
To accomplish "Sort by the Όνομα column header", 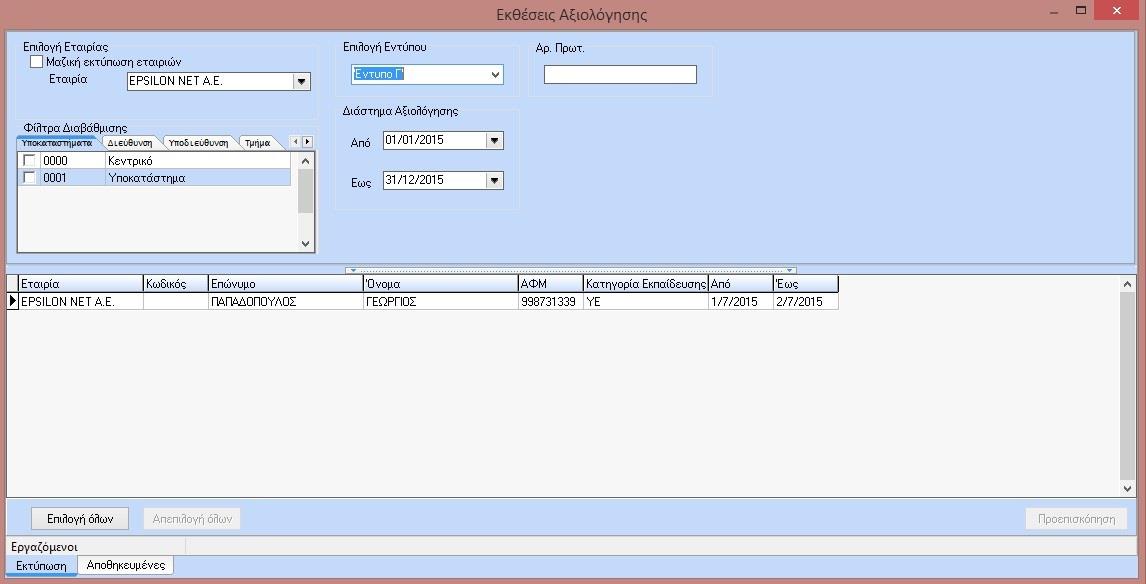I will [440, 284].
